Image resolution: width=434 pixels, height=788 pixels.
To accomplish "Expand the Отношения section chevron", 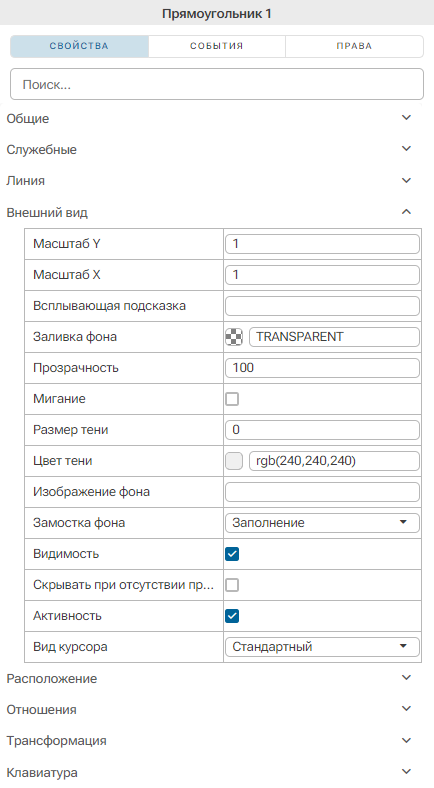I will click(x=406, y=709).
